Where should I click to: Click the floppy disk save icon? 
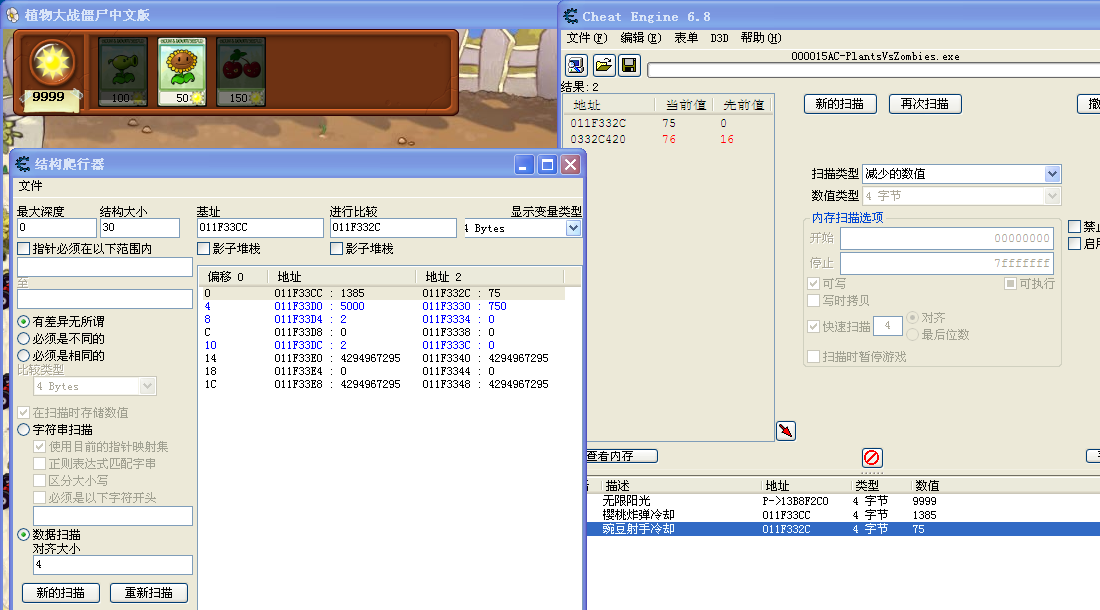pyautogui.click(x=629, y=66)
